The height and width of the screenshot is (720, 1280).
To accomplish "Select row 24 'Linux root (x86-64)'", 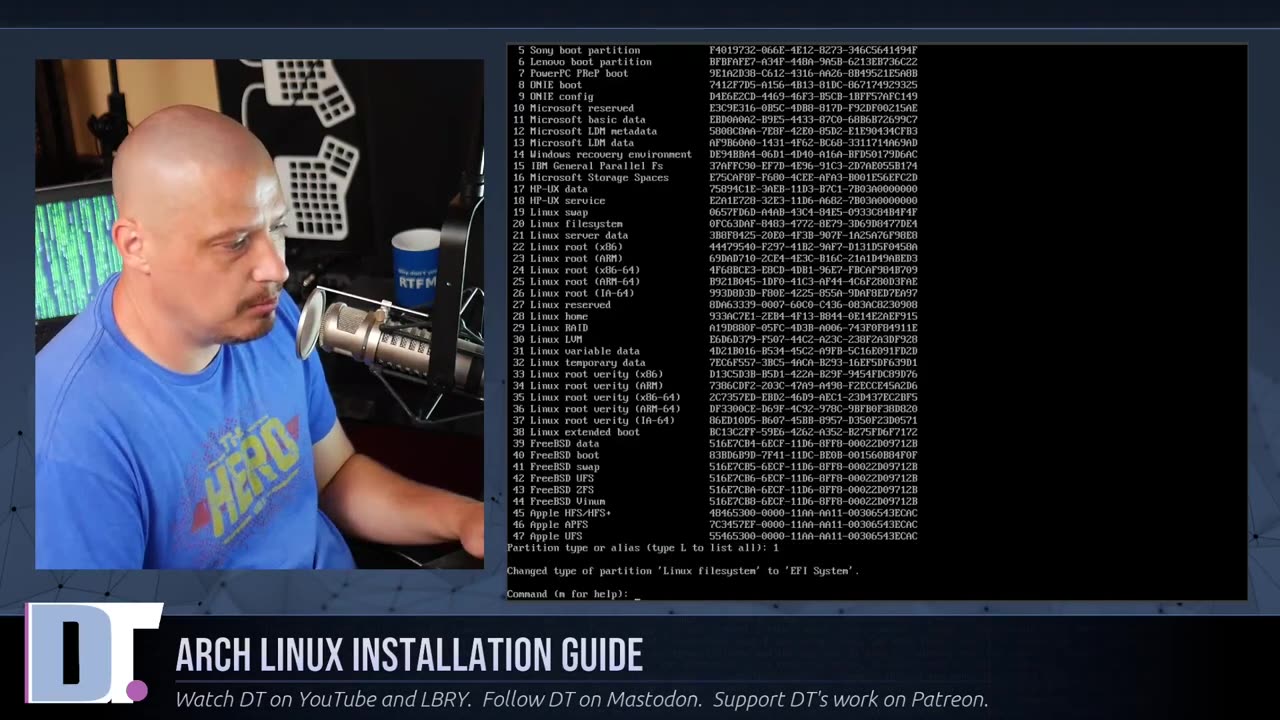I will pos(715,270).
